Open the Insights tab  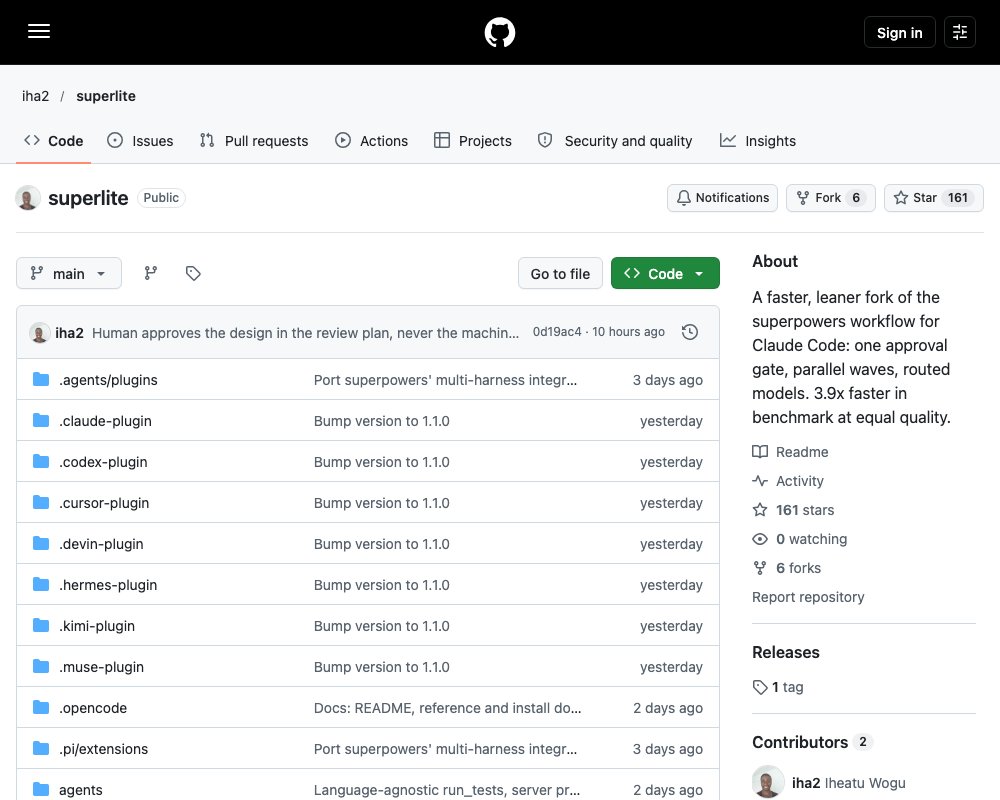click(758, 140)
